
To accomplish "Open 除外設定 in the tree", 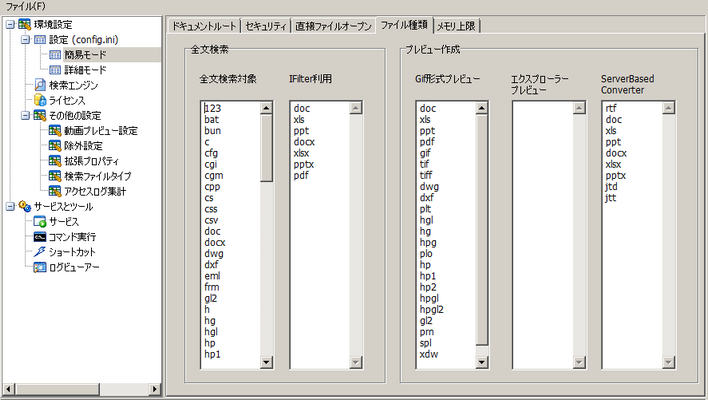I will tap(83, 146).
